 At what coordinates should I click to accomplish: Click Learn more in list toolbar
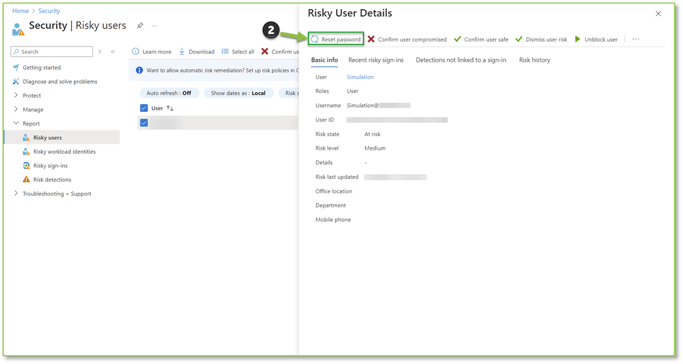[x=152, y=52]
